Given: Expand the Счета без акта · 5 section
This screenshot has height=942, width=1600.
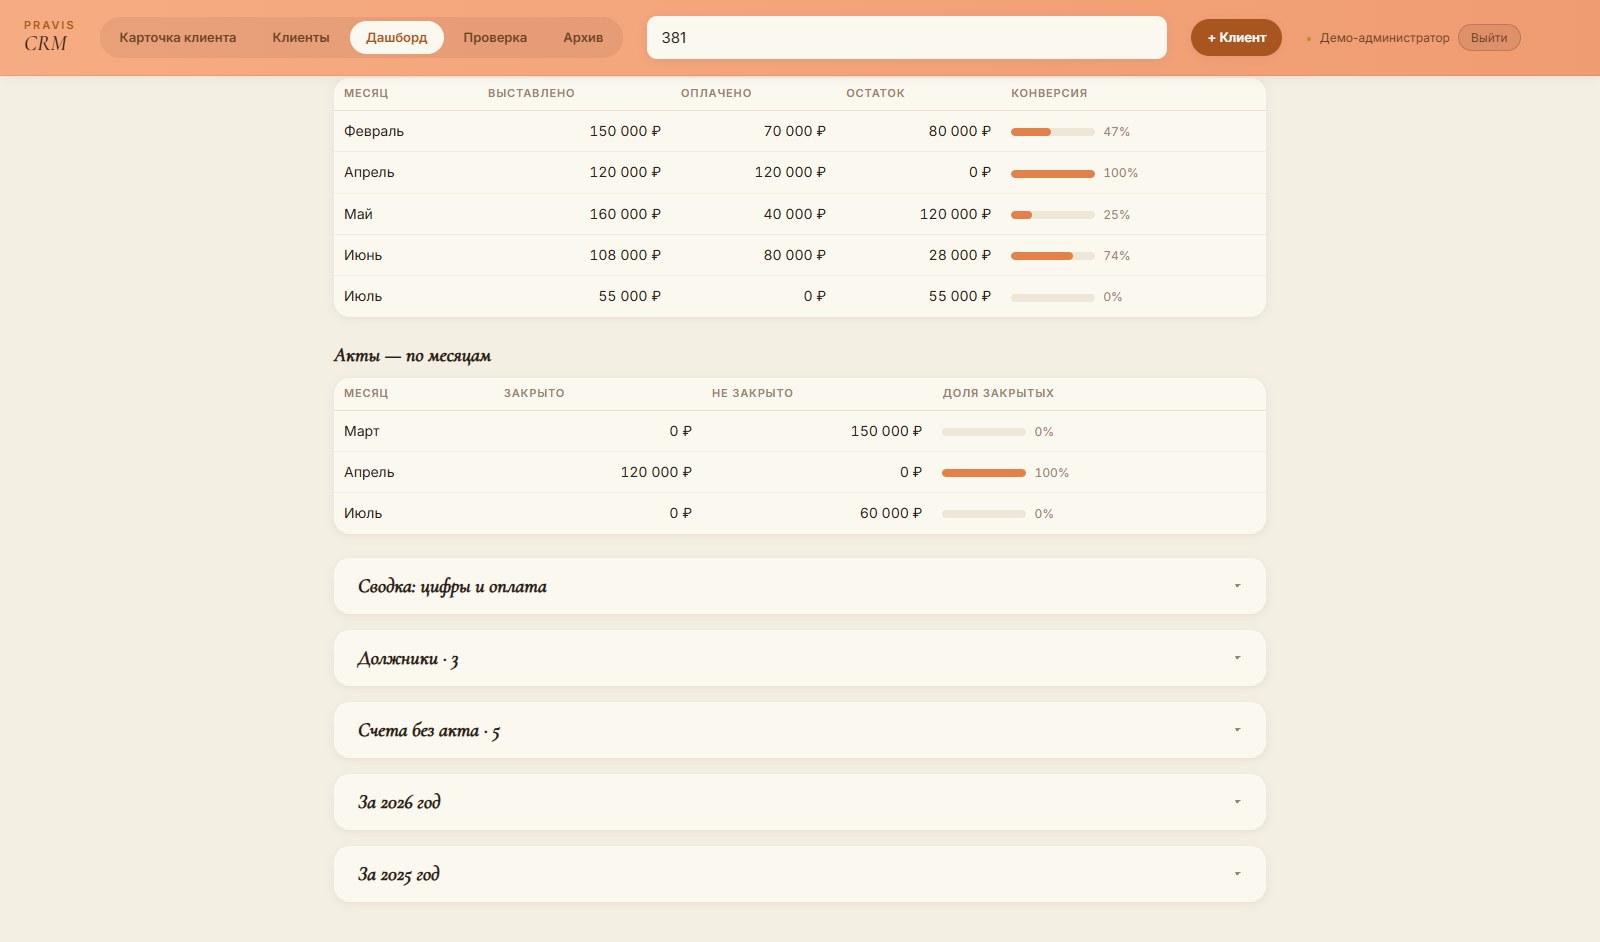Looking at the screenshot, I should (800, 730).
